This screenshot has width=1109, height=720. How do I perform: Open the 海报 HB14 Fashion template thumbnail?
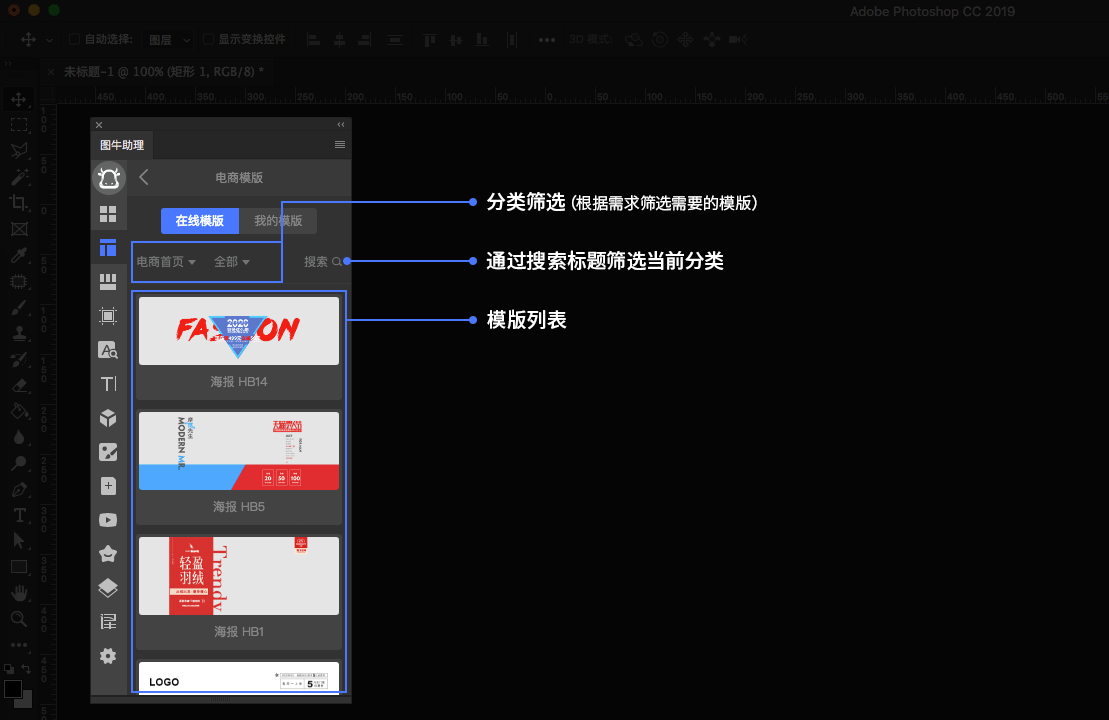tap(239, 331)
